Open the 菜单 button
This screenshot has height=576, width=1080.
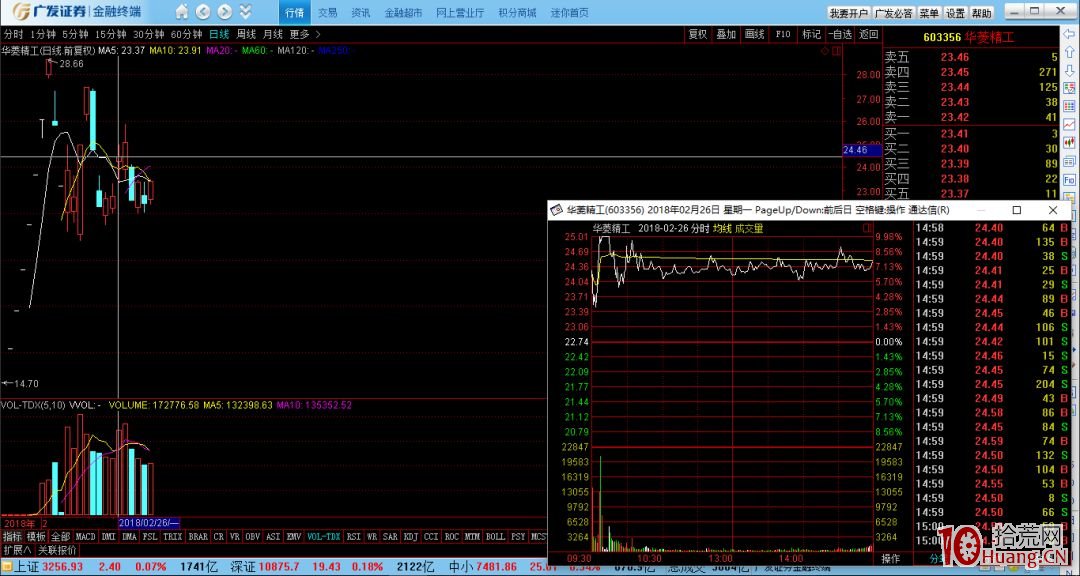pyautogui.click(x=928, y=13)
